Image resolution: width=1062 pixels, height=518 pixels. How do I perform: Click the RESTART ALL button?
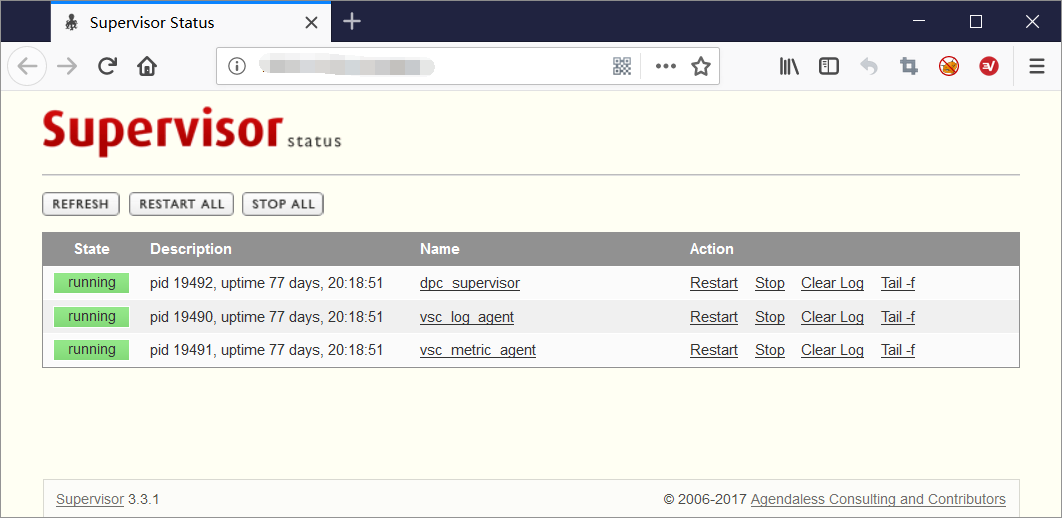(x=182, y=204)
